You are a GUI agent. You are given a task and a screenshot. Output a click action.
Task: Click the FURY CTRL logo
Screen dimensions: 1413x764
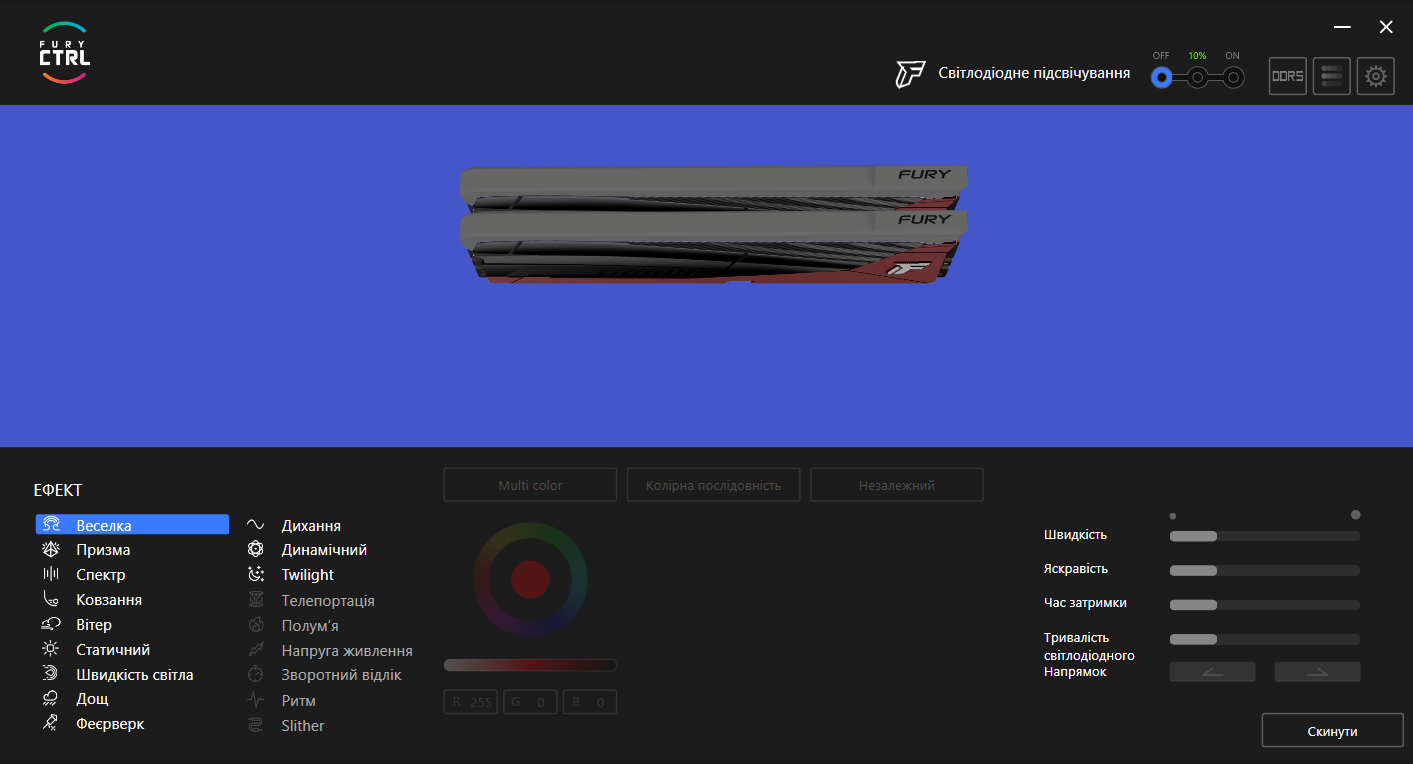(x=65, y=53)
